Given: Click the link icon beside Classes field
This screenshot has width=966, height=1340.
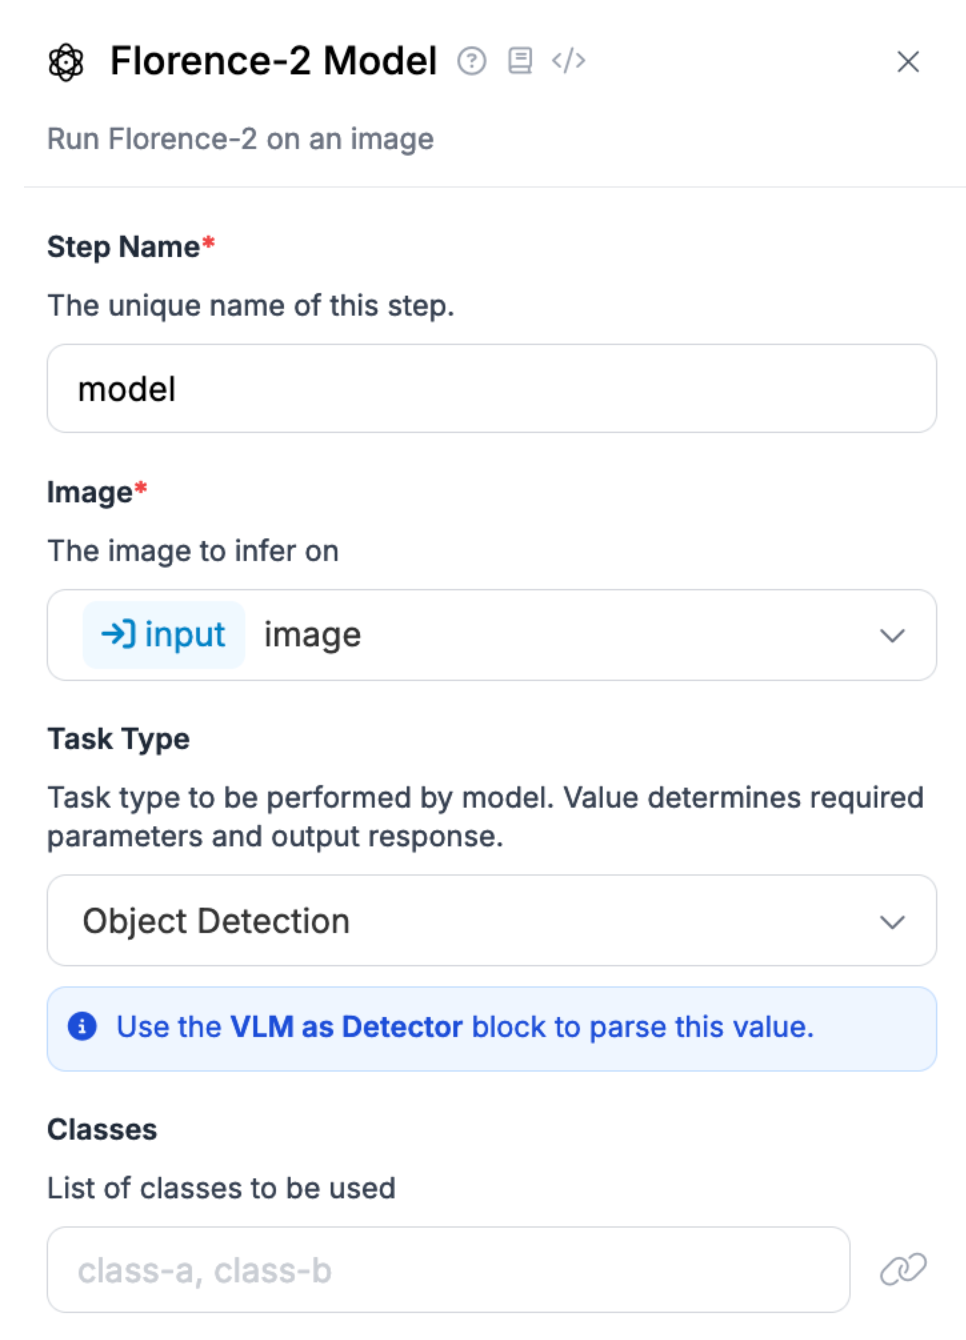Looking at the screenshot, I should 903,1269.
